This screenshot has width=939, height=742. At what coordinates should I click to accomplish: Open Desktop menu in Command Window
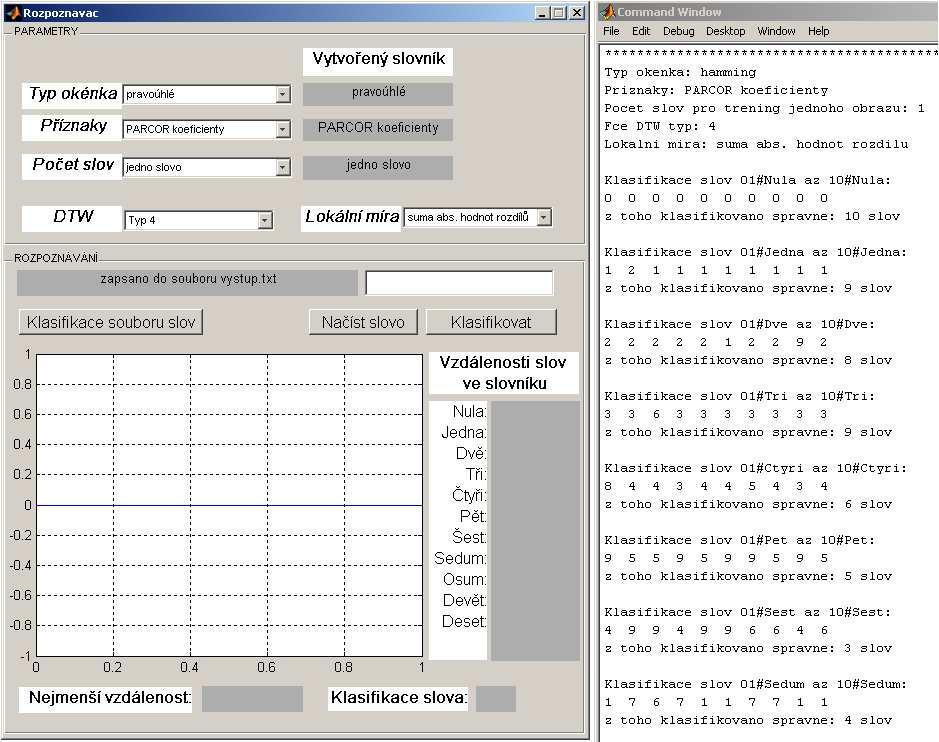[725, 31]
